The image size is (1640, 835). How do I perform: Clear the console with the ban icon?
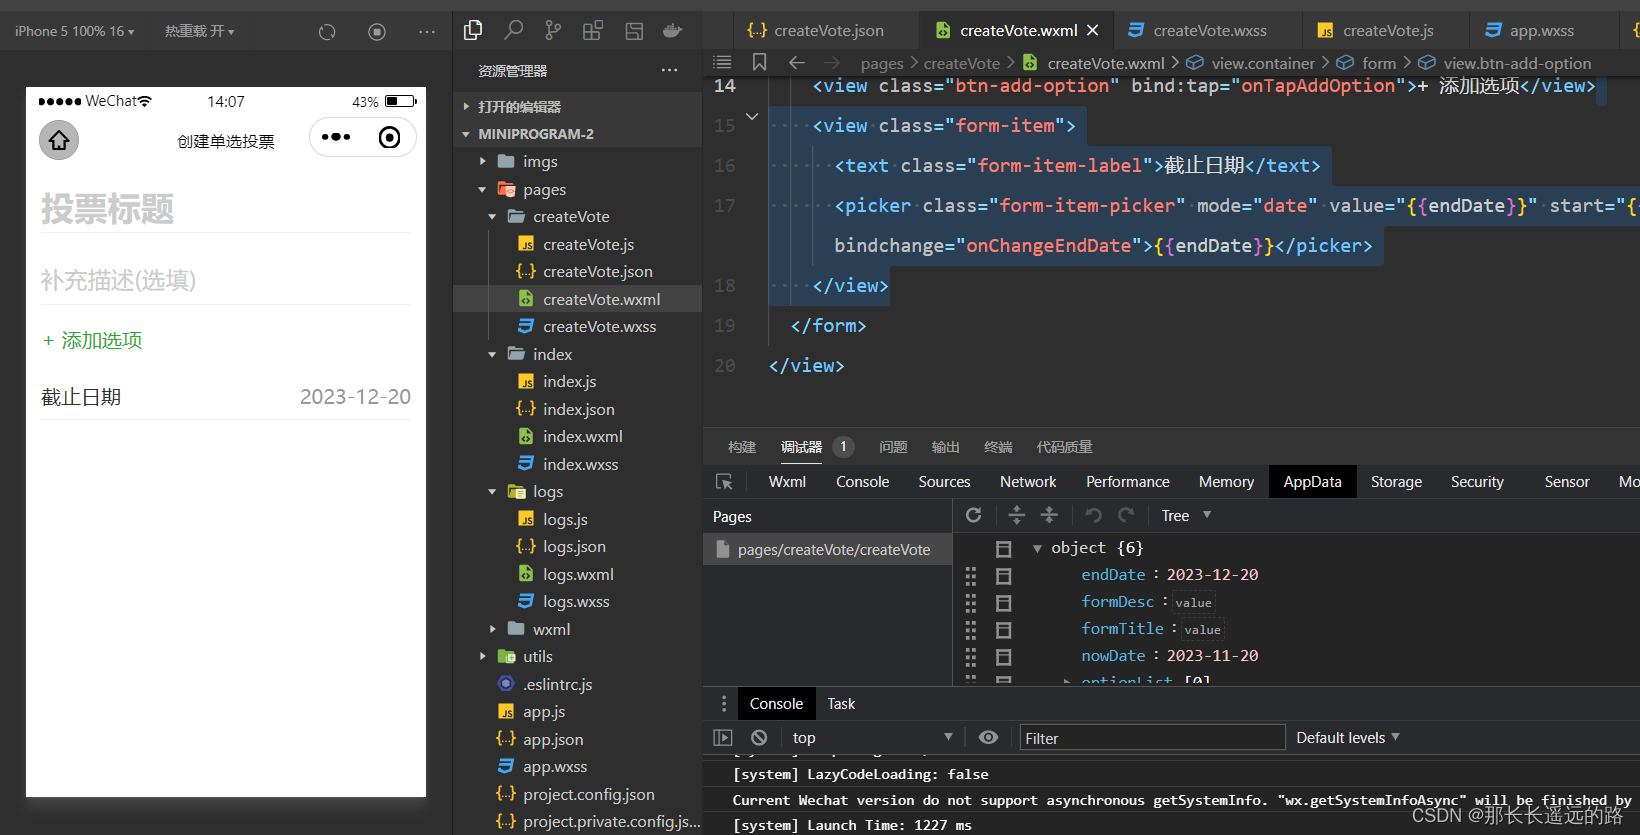[759, 737]
